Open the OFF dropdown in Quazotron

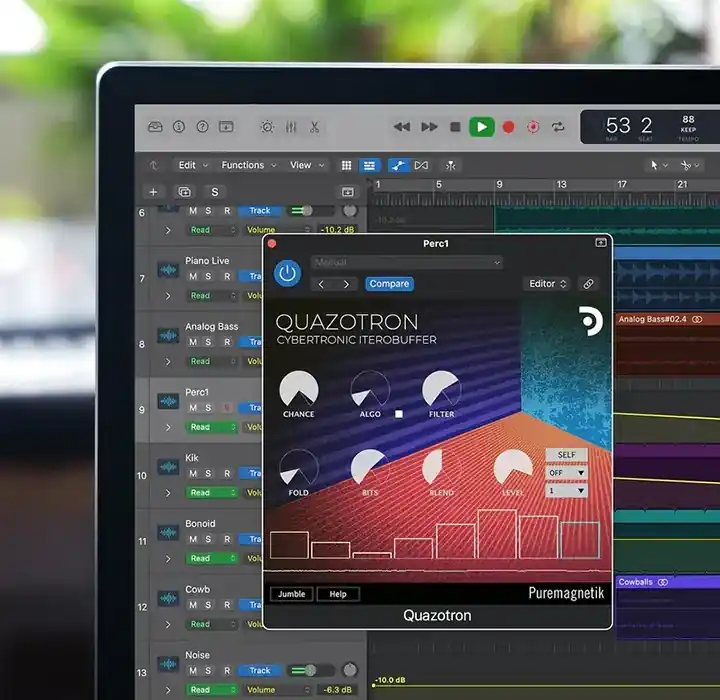(x=567, y=473)
